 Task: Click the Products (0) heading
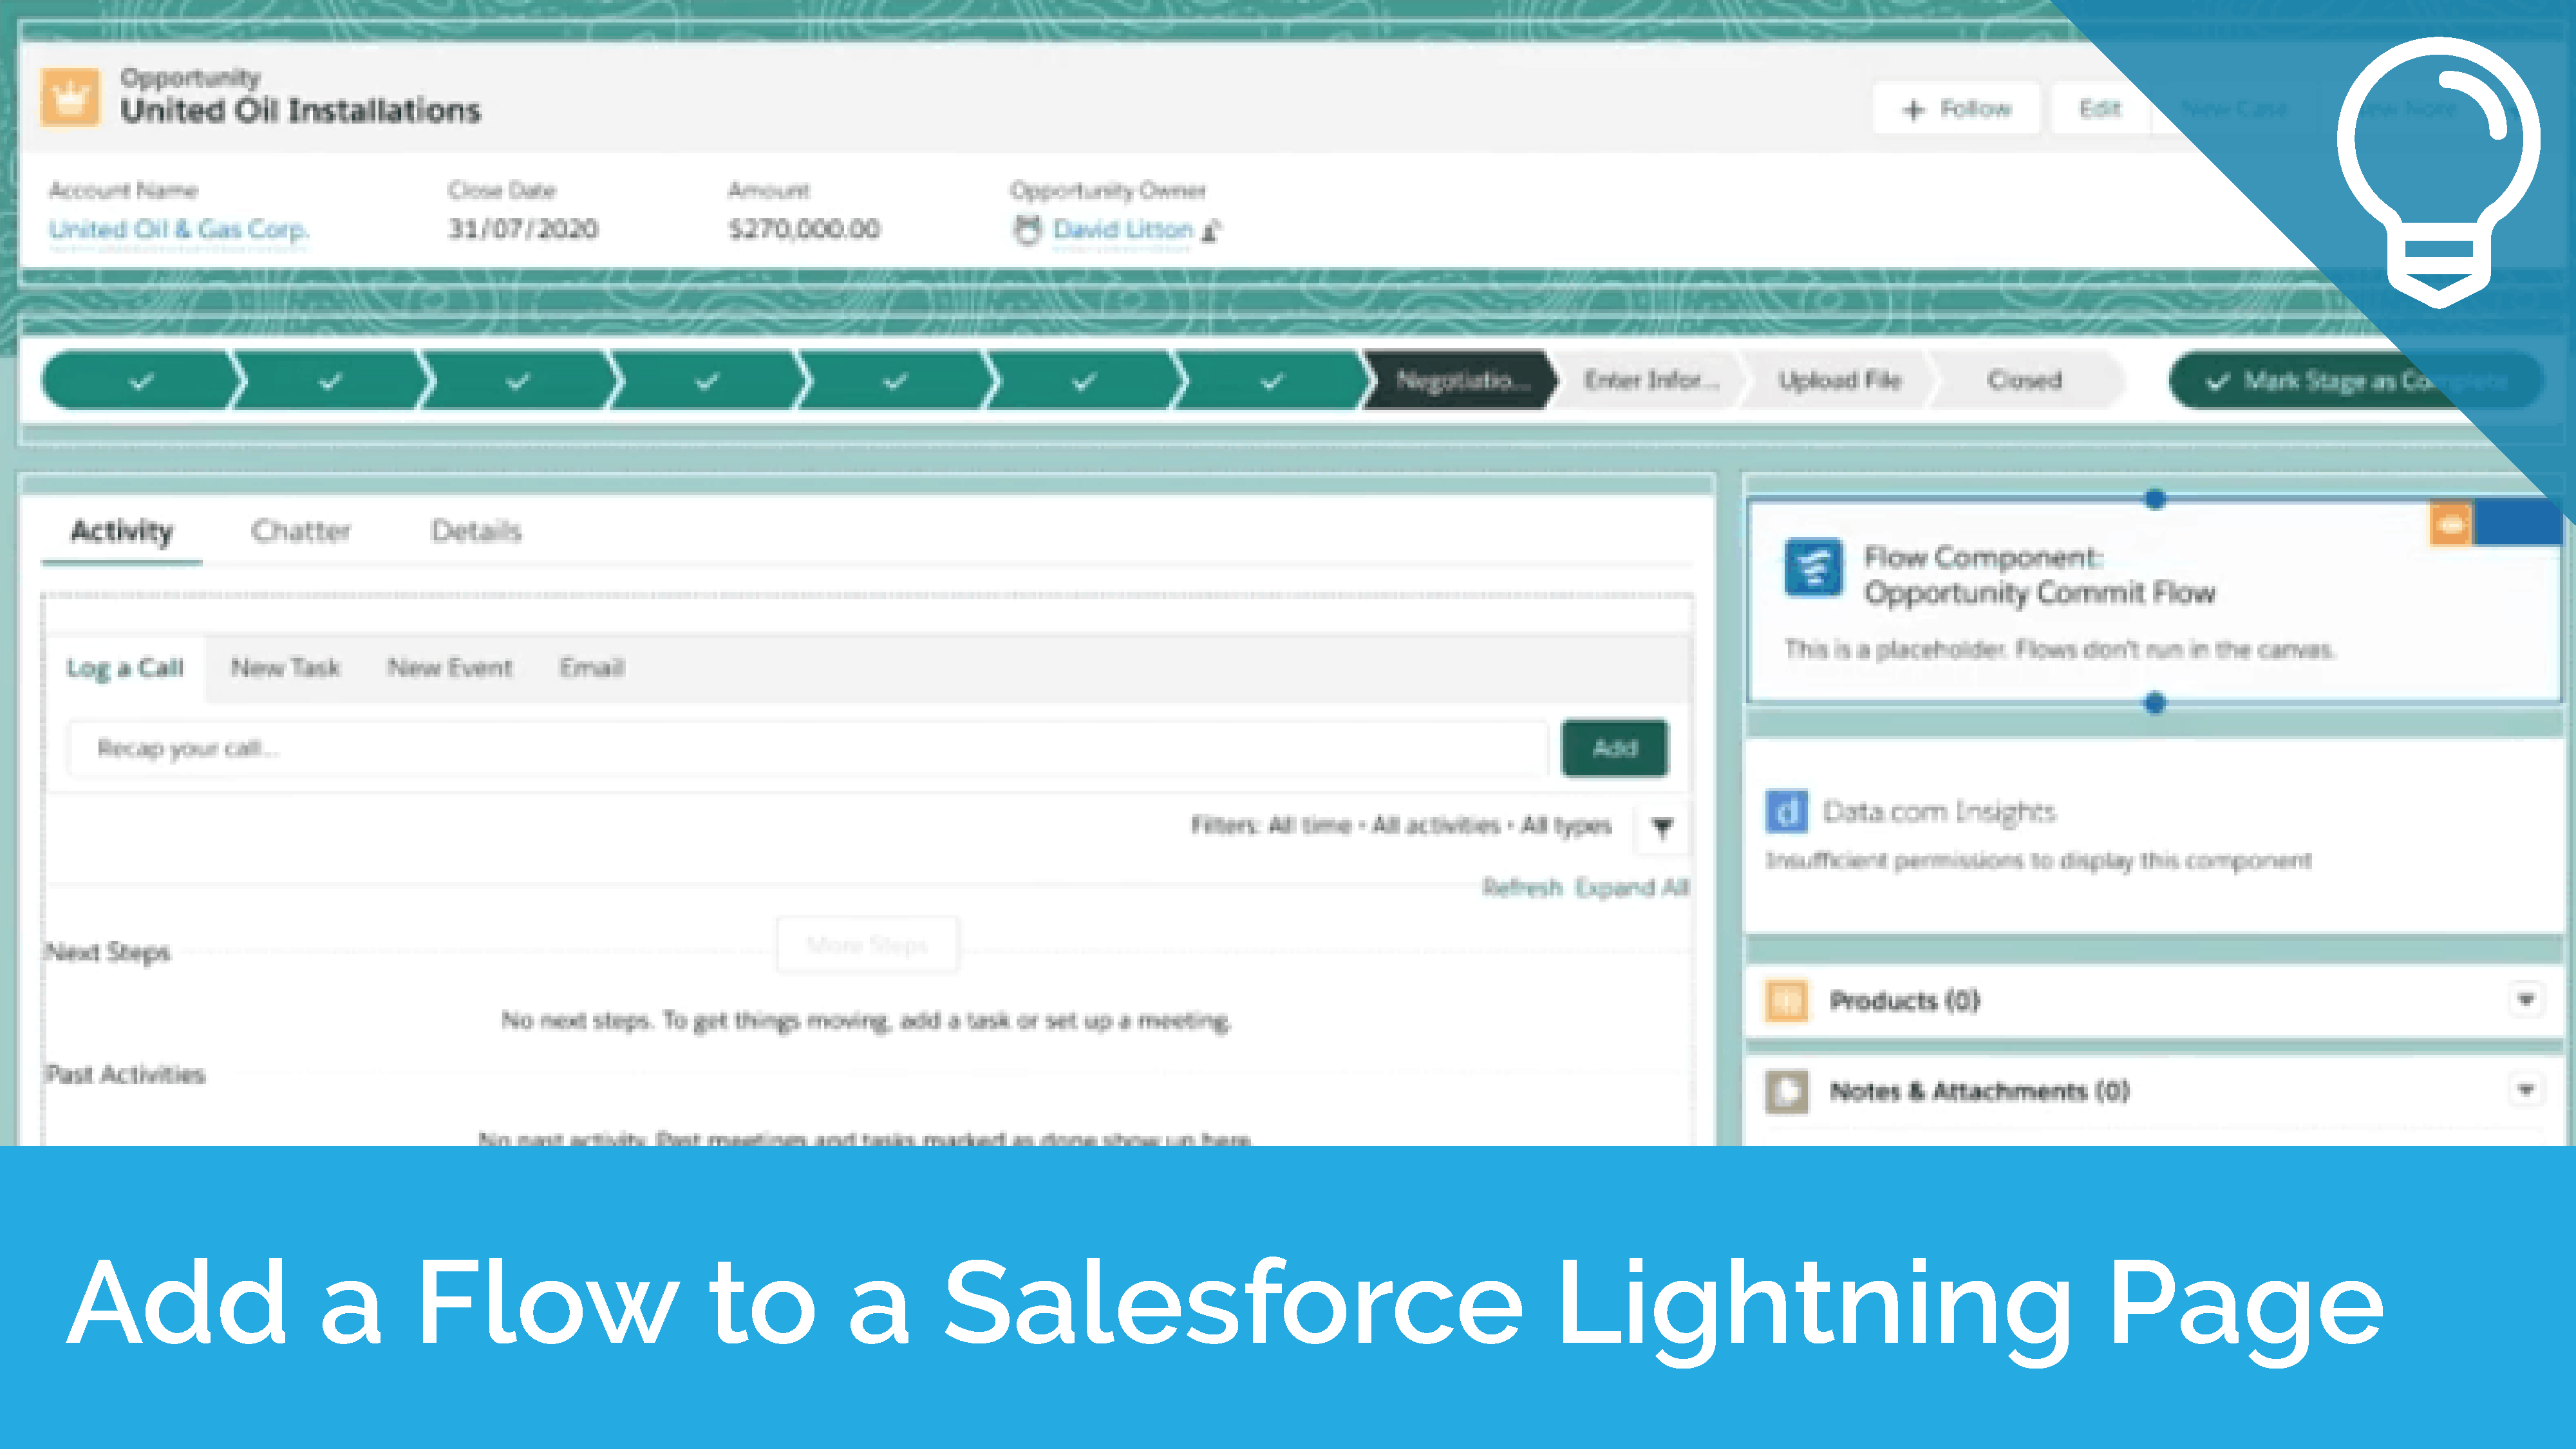(x=1904, y=1001)
